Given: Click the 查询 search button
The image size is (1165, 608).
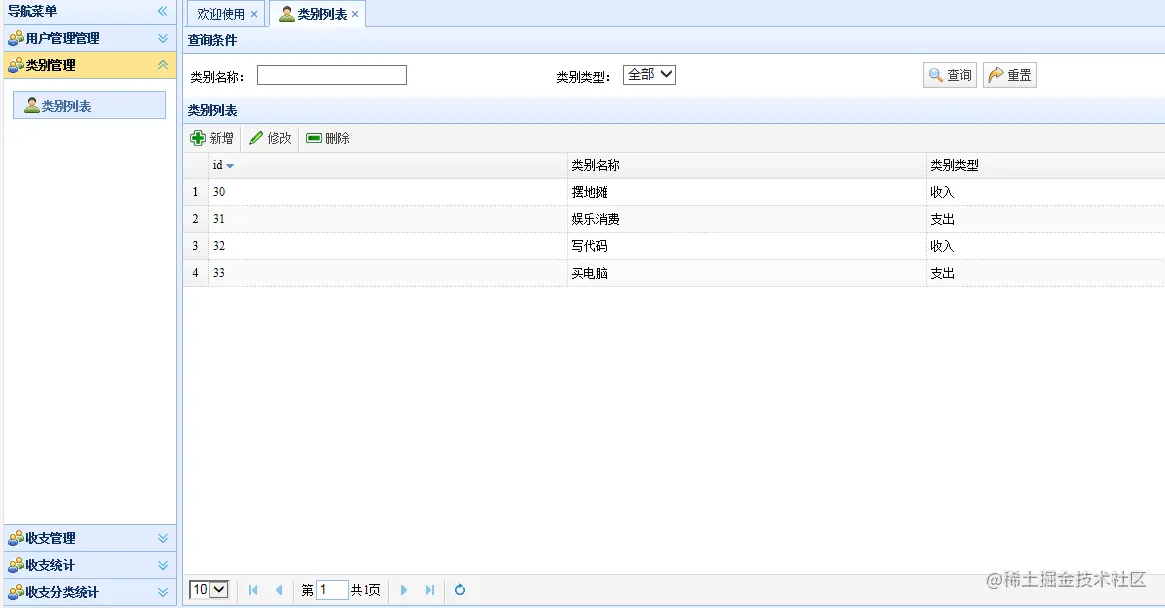Looking at the screenshot, I should 950,75.
